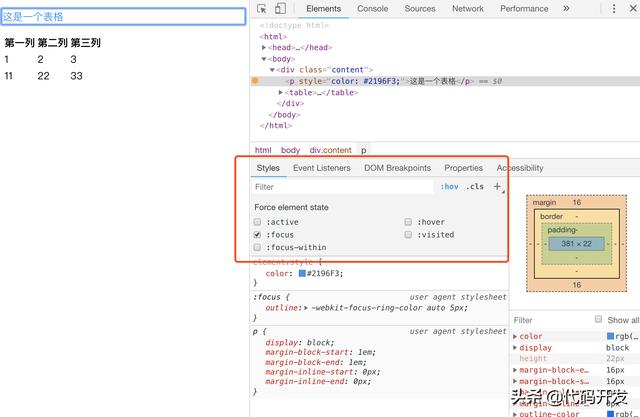
Task: Toggle the :hov element state button
Action: [x=449, y=186]
